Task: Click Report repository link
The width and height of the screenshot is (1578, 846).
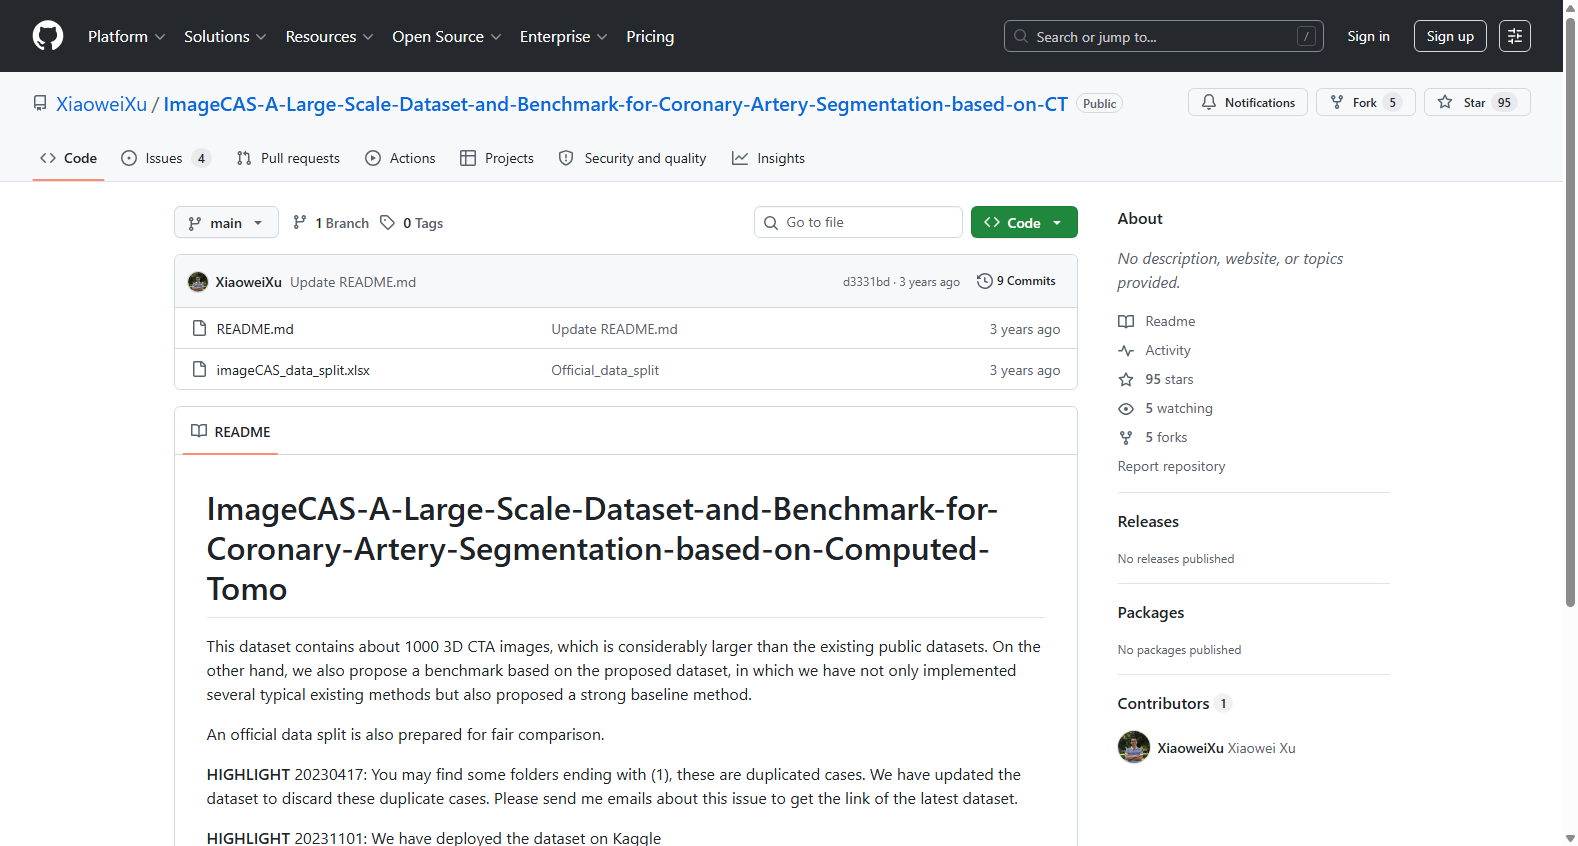Action: pos(1171,466)
